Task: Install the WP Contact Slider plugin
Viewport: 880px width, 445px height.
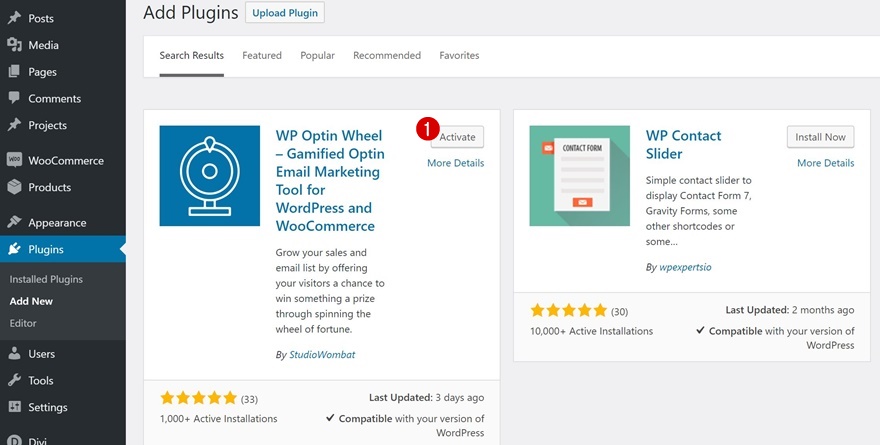Action: click(820, 137)
